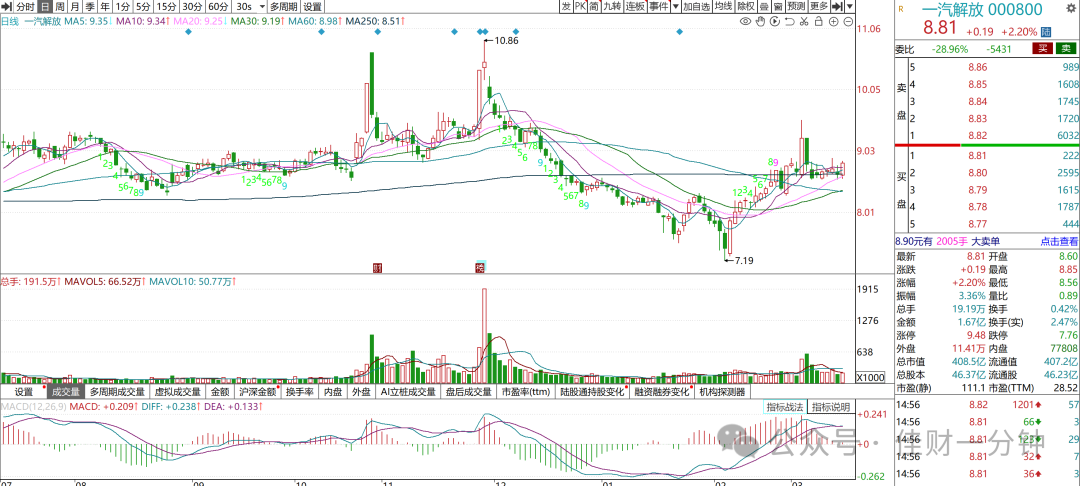Select the 虚拟成交量 indicator tab

(178, 392)
